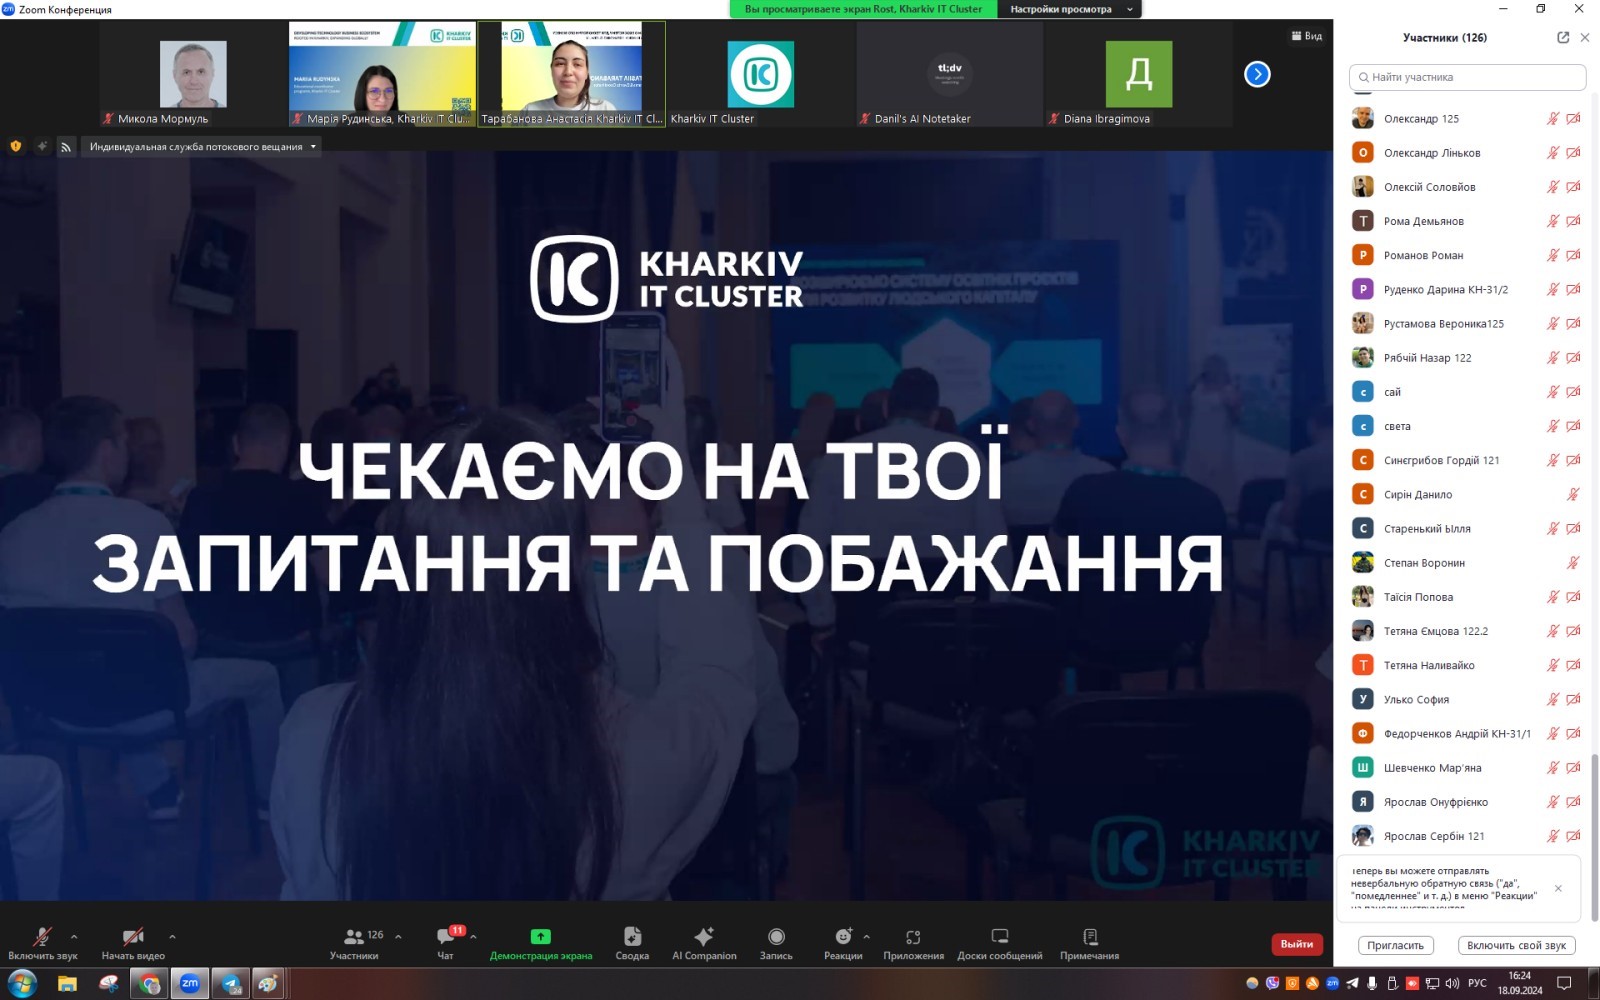Open Вид layout menu
Screen dimensions: 1600x1000
(x=1306, y=36)
